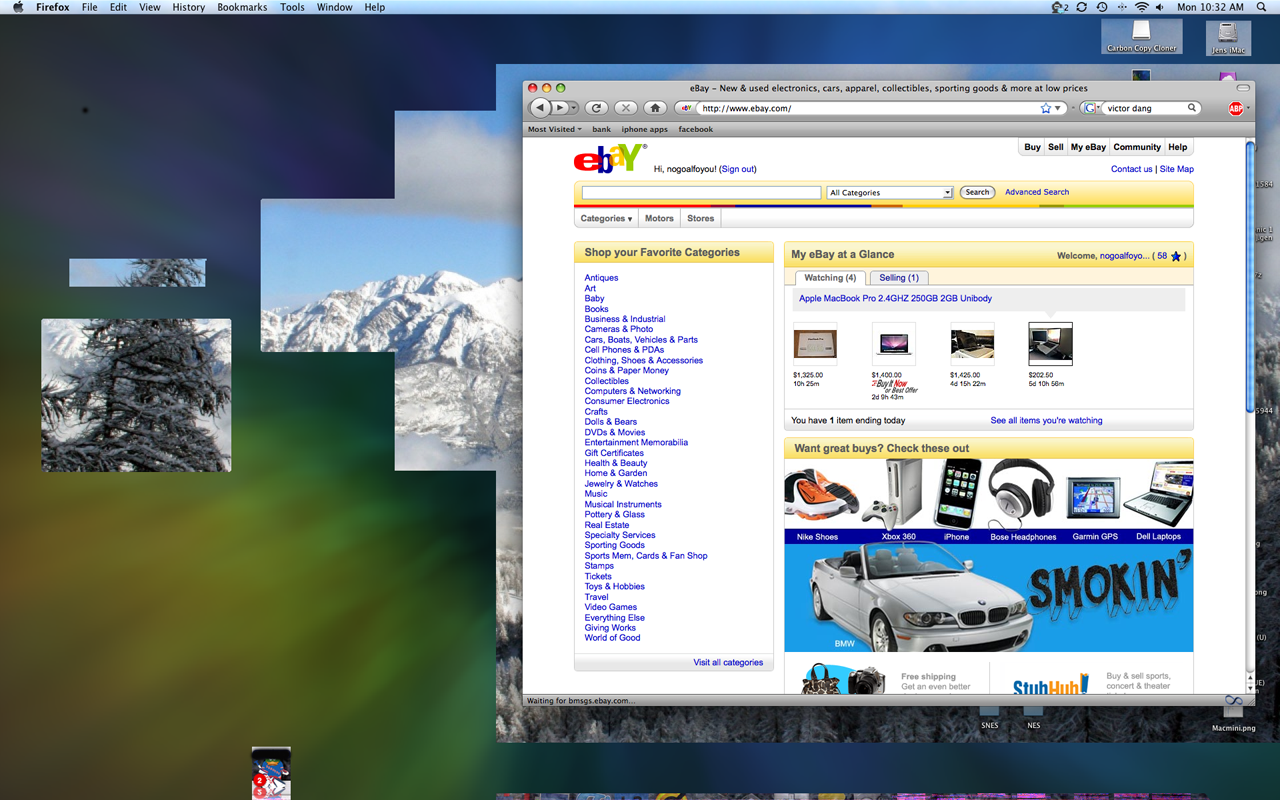Open the History menu in the menu bar
The height and width of the screenshot is (800, 1280).
188,7
